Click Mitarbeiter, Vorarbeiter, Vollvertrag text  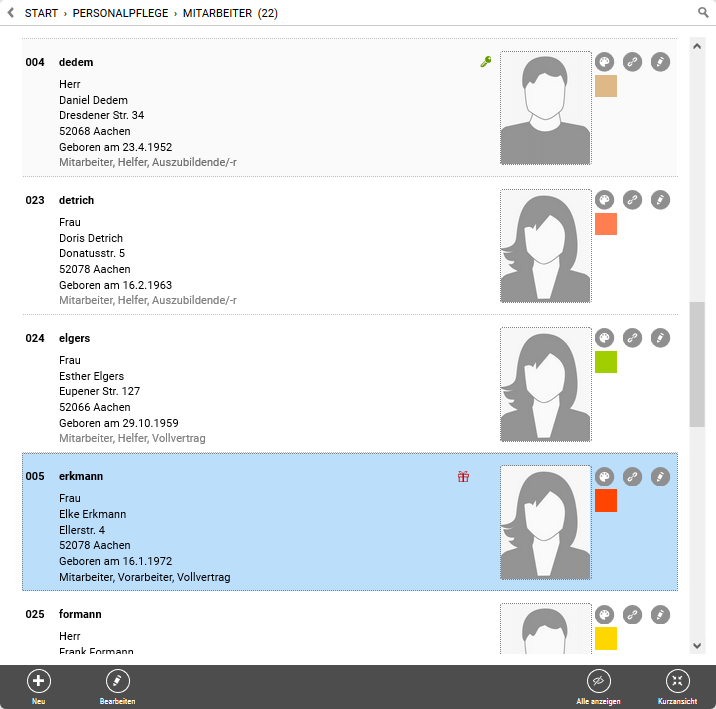tap(145, 577)
